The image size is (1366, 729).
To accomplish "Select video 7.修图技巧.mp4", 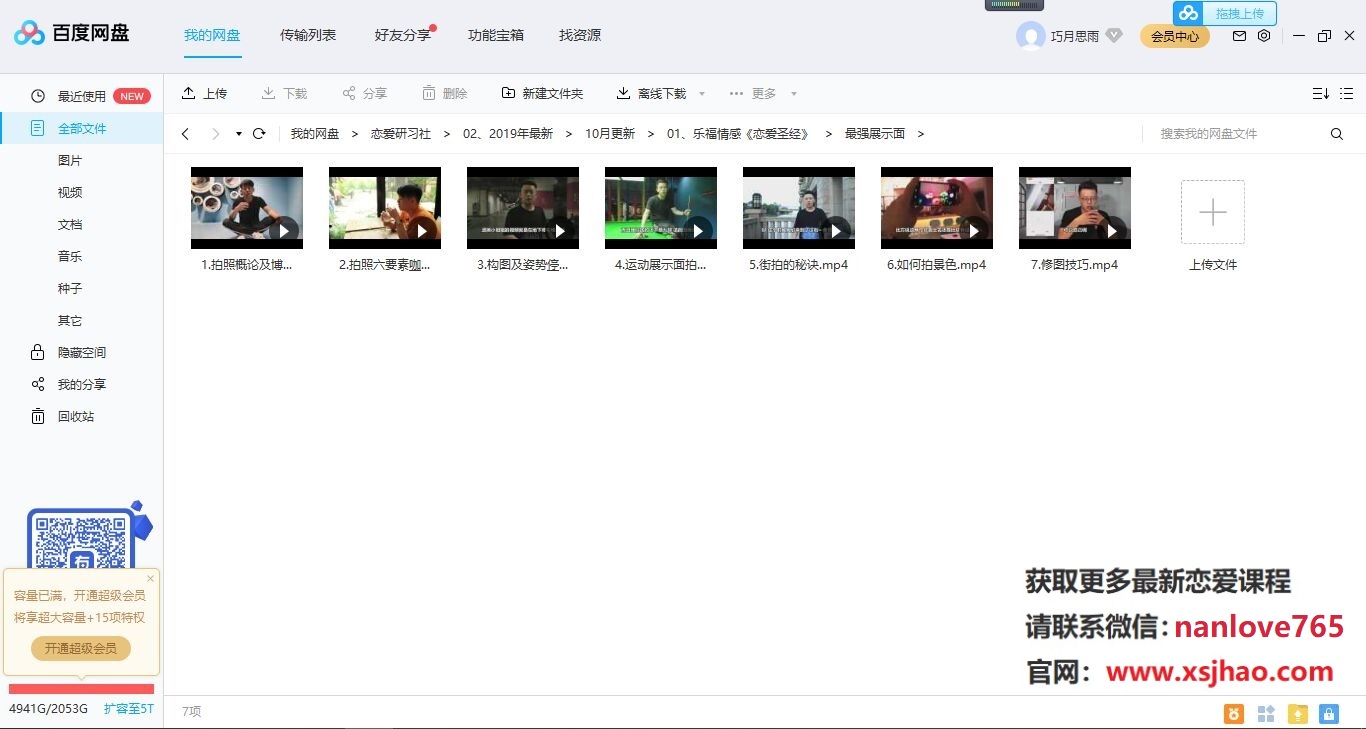I will (x=1075, y=220).
